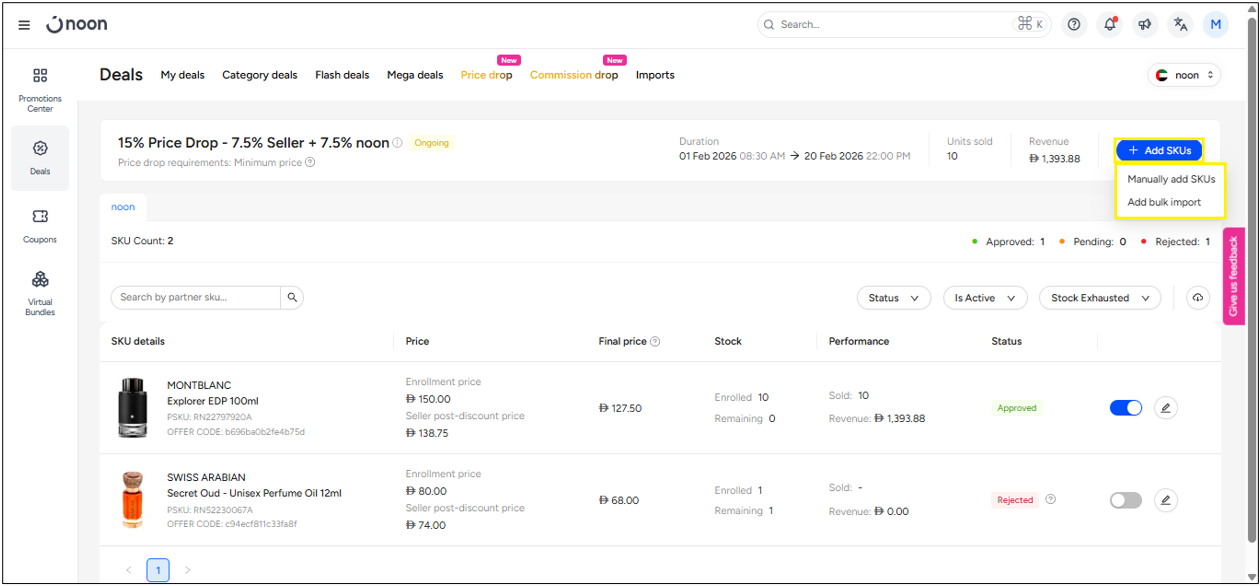Viewport: 1260px width, 586px height.
Task: Open the hamburger navigation menu
Action: 24,25
